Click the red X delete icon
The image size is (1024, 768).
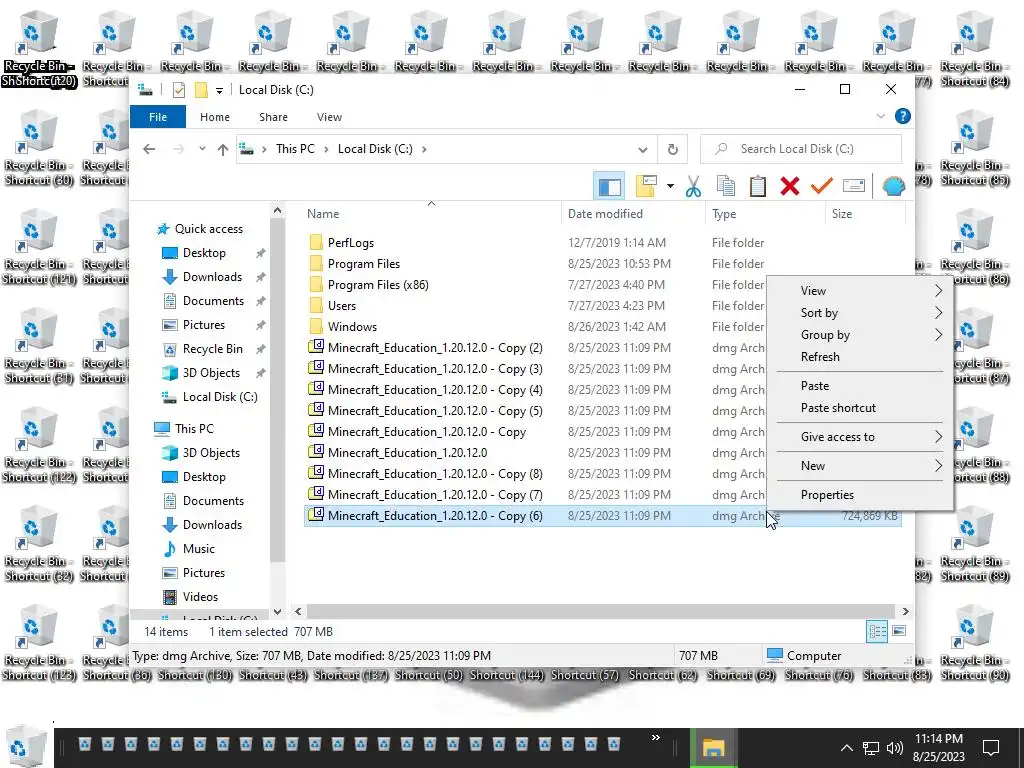pos(790,187)
